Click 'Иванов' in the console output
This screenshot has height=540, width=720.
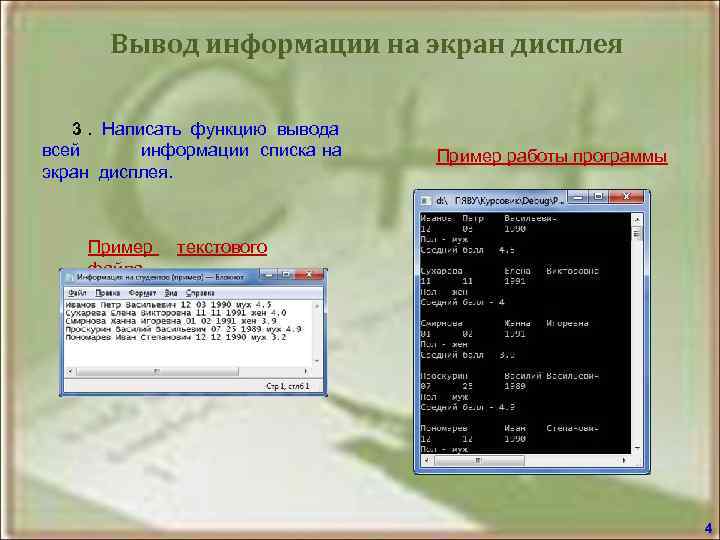pos(437,219)
